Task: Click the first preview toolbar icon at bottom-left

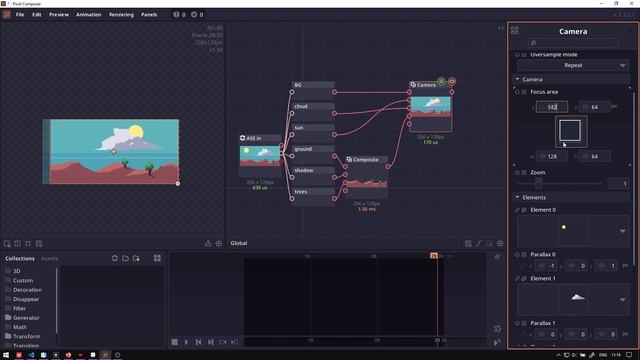Action: pos(7,244)
